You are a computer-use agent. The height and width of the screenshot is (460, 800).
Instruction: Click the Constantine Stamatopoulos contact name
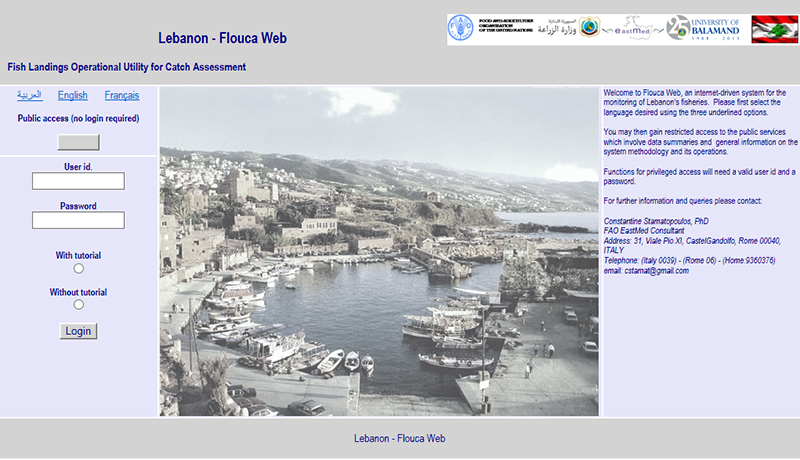click(656, 220)
